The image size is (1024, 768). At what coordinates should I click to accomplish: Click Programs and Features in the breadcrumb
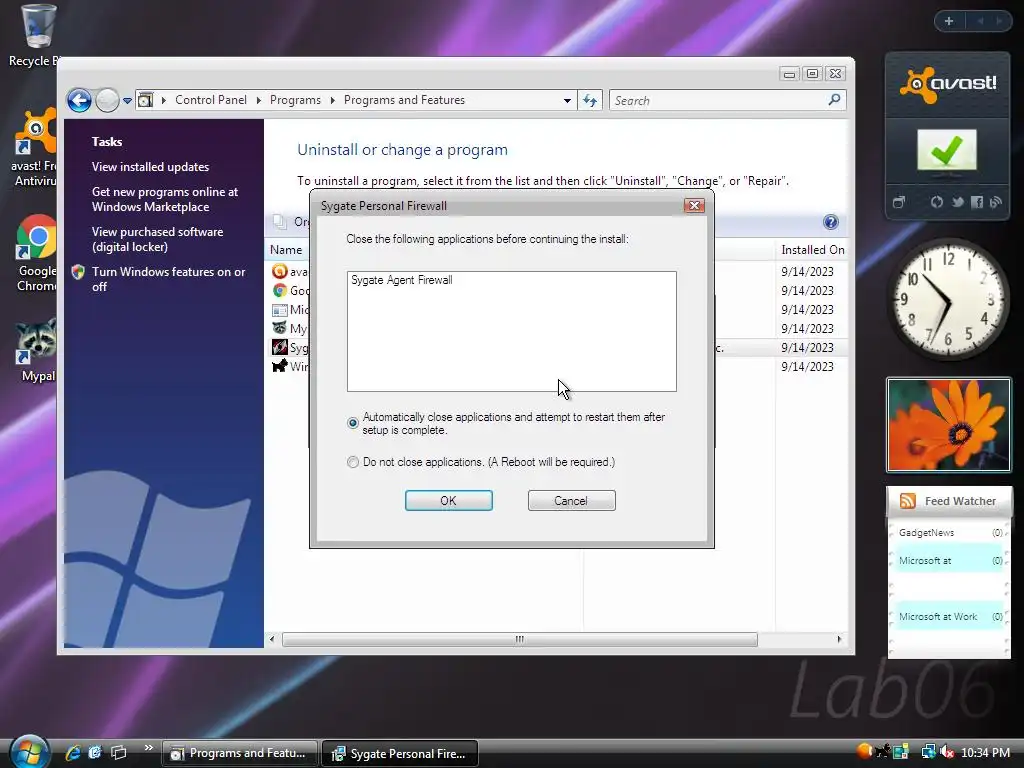tap(404, 100)
